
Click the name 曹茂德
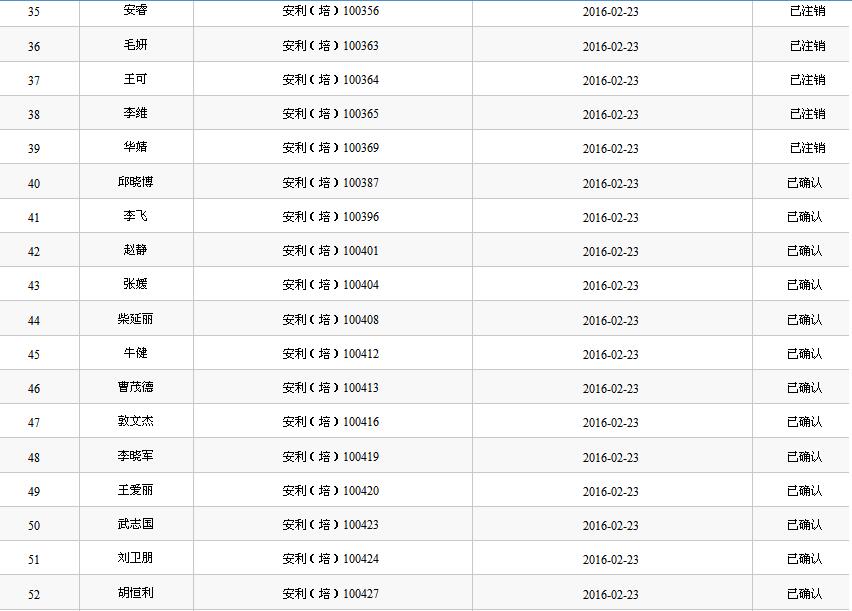tap(135, 387)
